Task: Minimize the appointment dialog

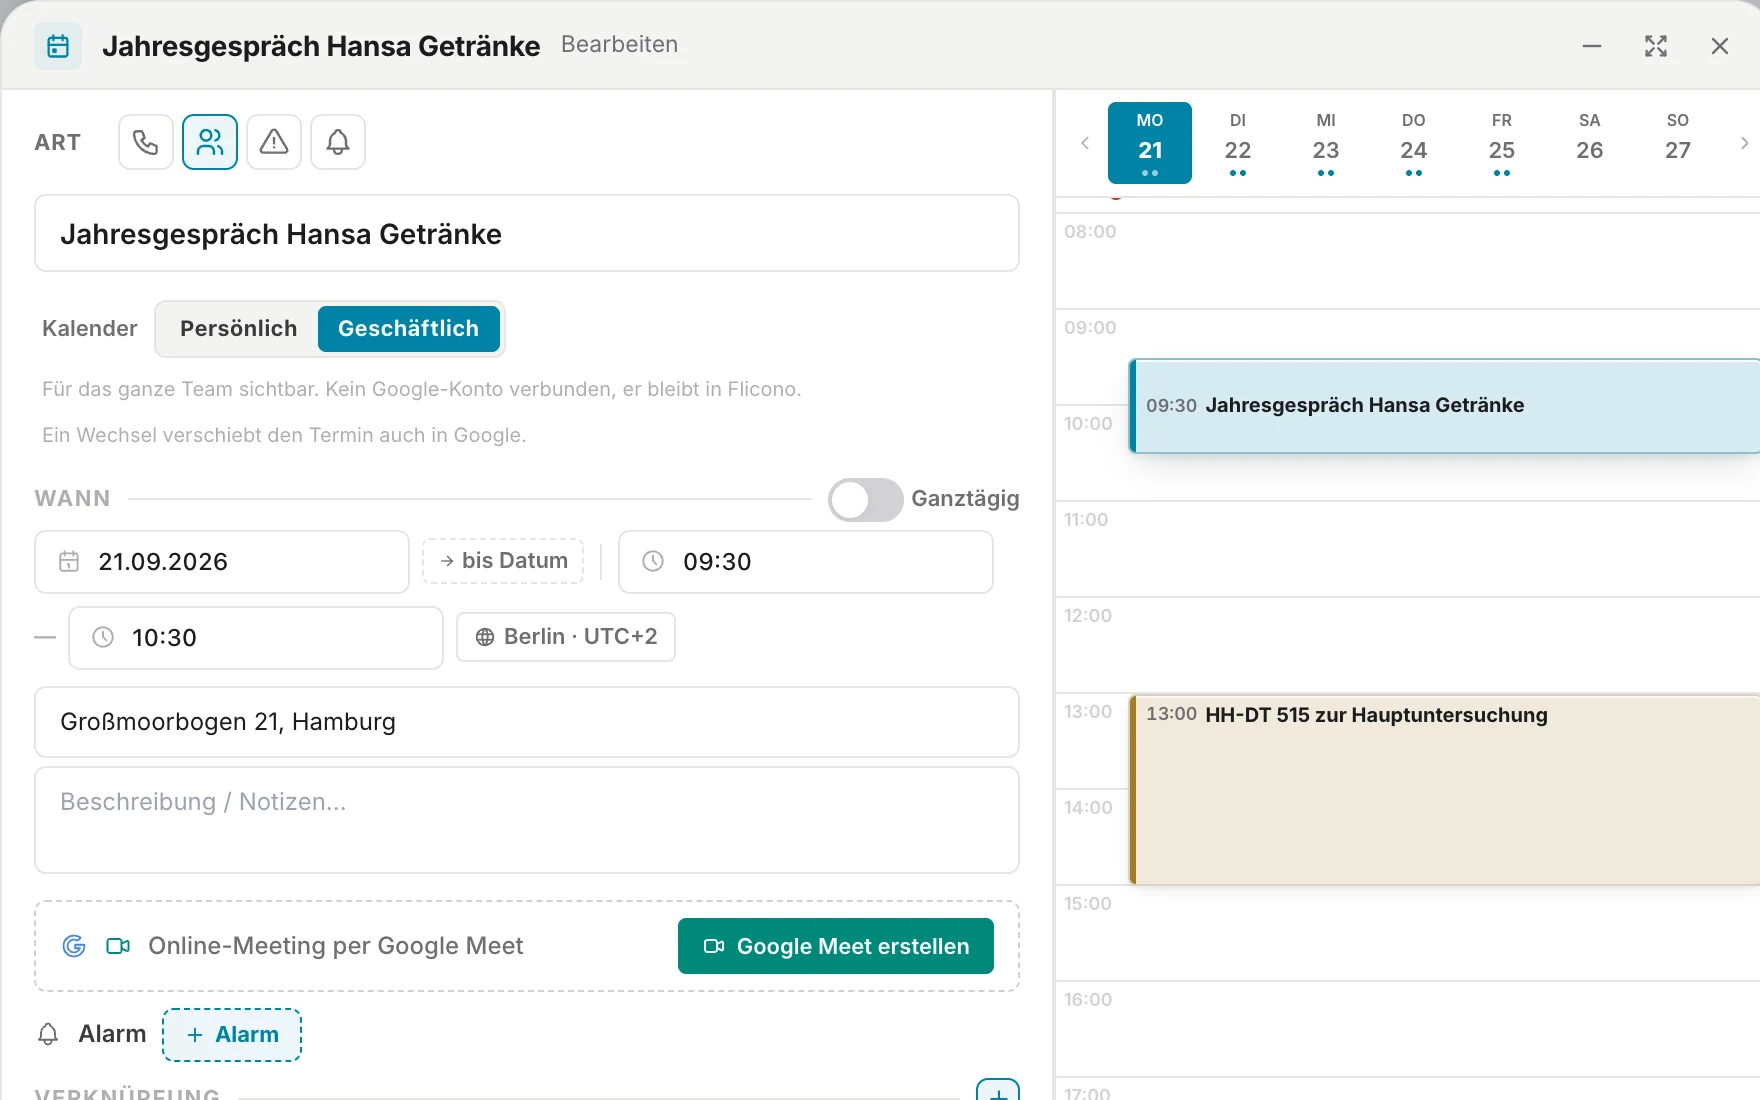Action: (1592, 46)
